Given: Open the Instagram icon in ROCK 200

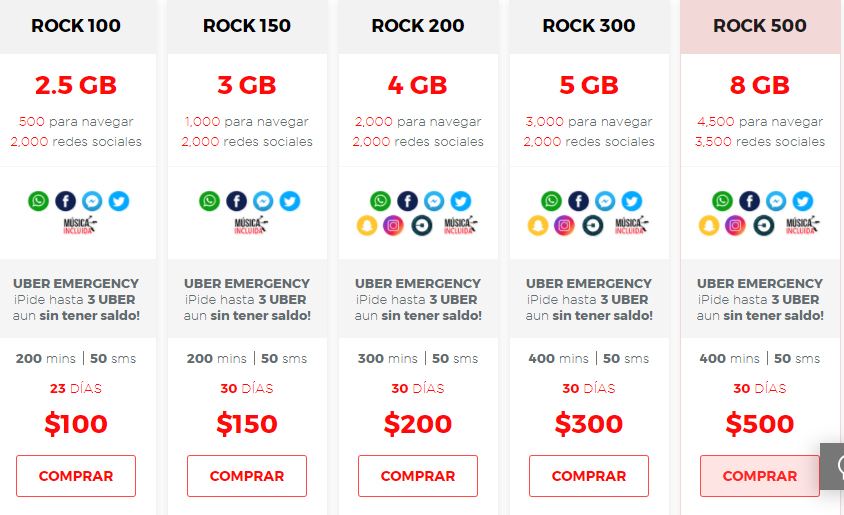Looking at the screenshot, I should 394,226.
